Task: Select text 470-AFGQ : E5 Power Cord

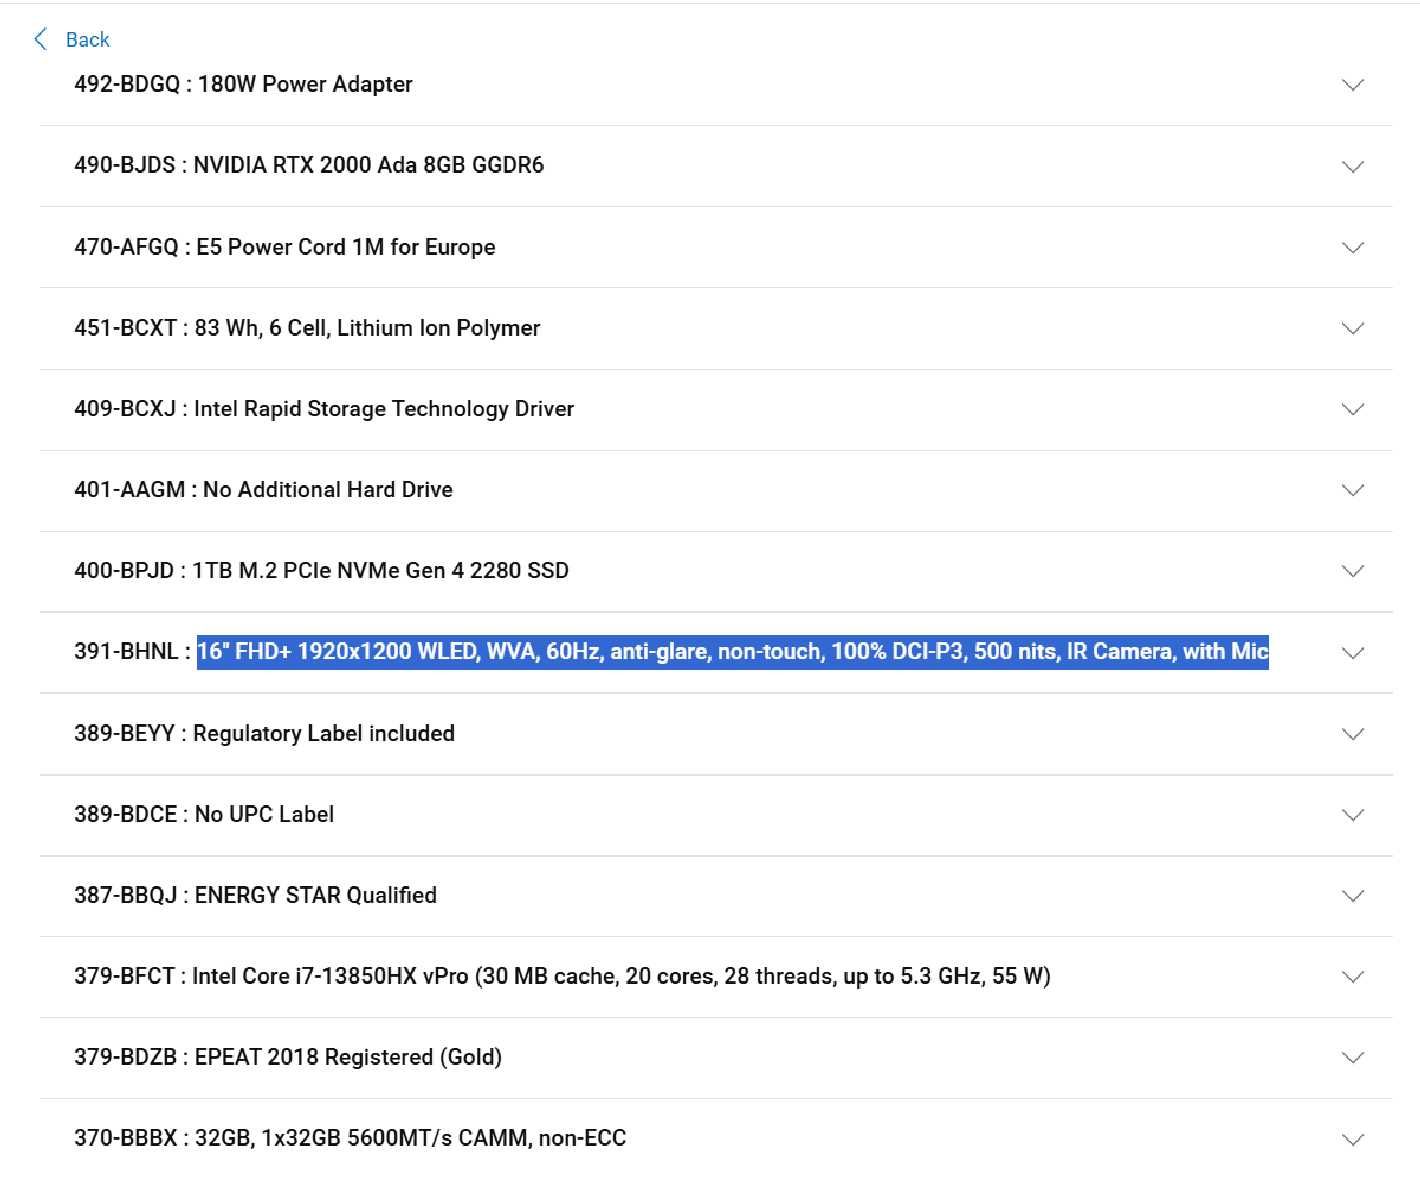Action: 285,247
